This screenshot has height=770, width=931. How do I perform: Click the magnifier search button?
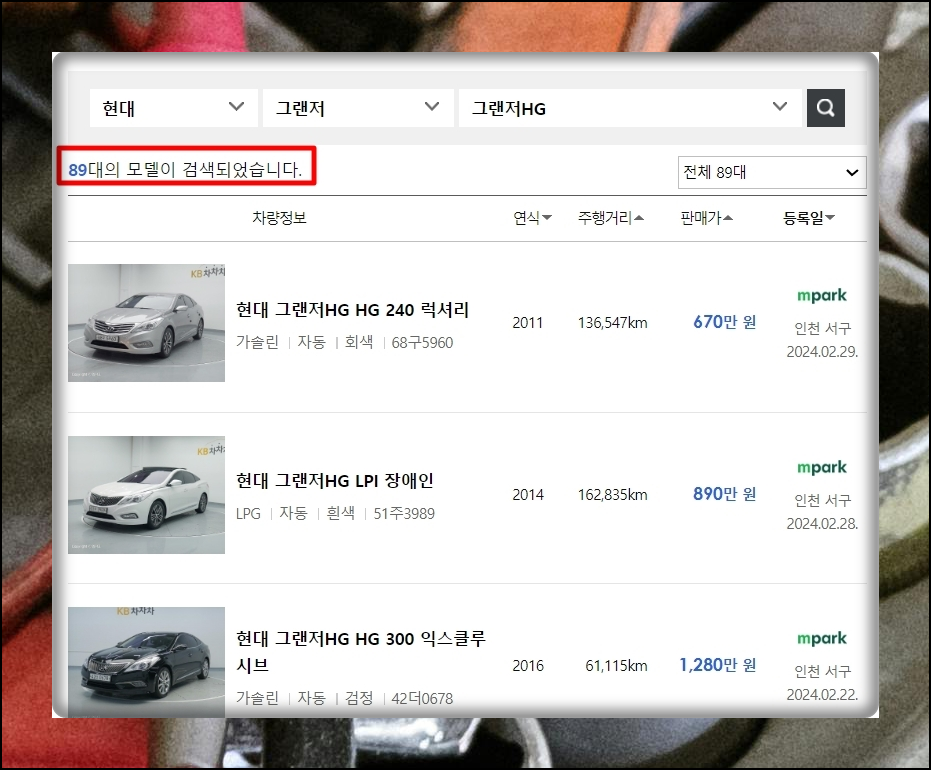coord(825,108)
